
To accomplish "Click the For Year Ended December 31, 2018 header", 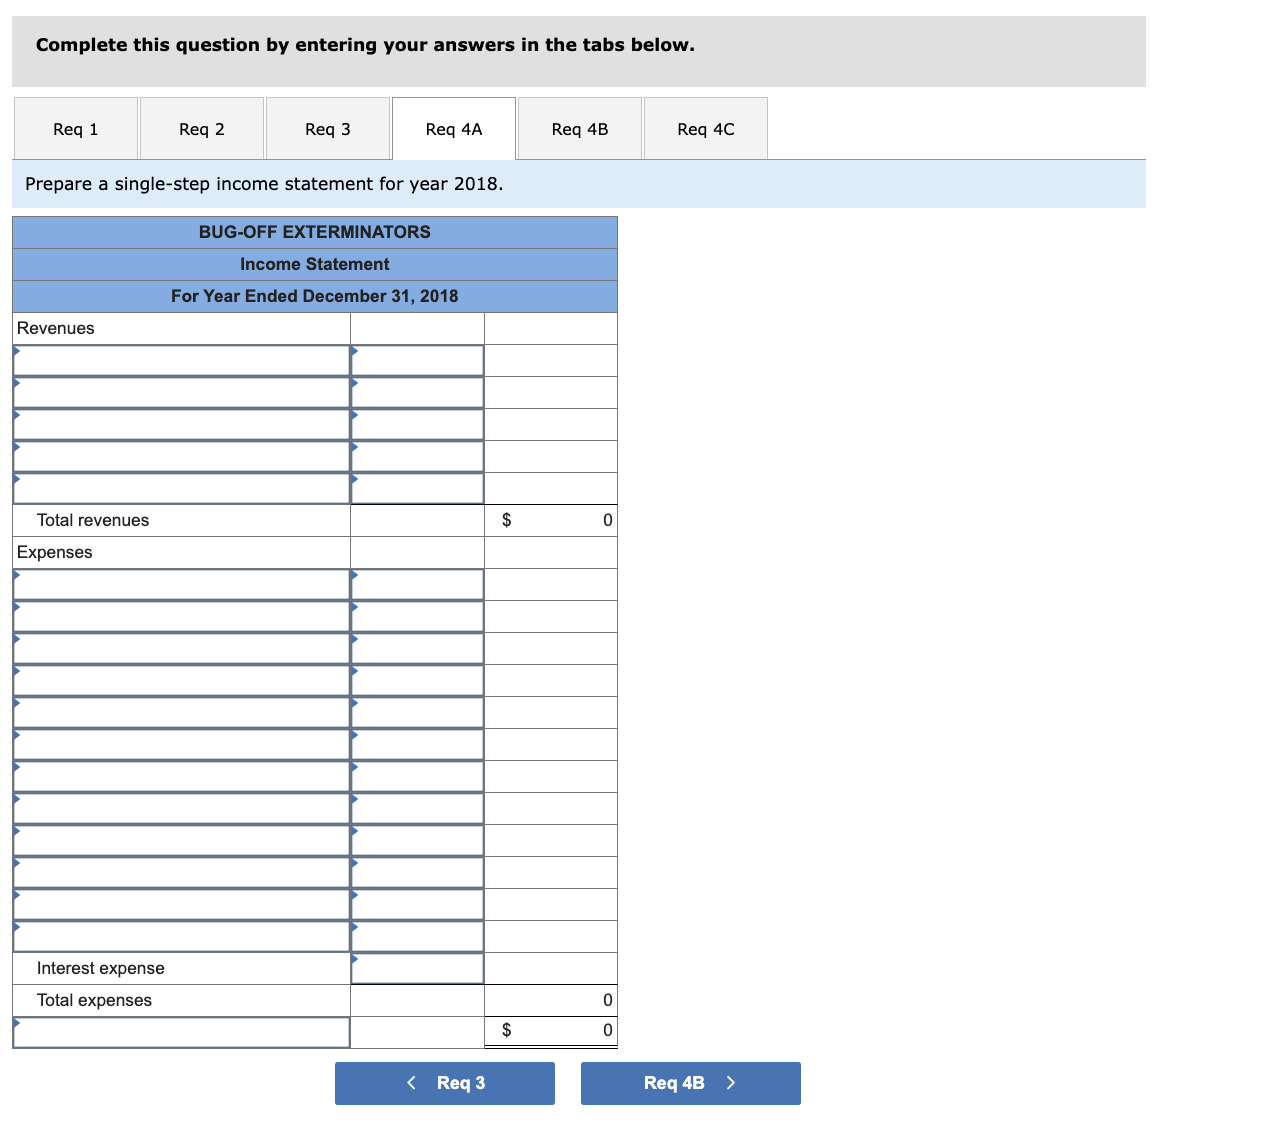I will click(315, 296).
